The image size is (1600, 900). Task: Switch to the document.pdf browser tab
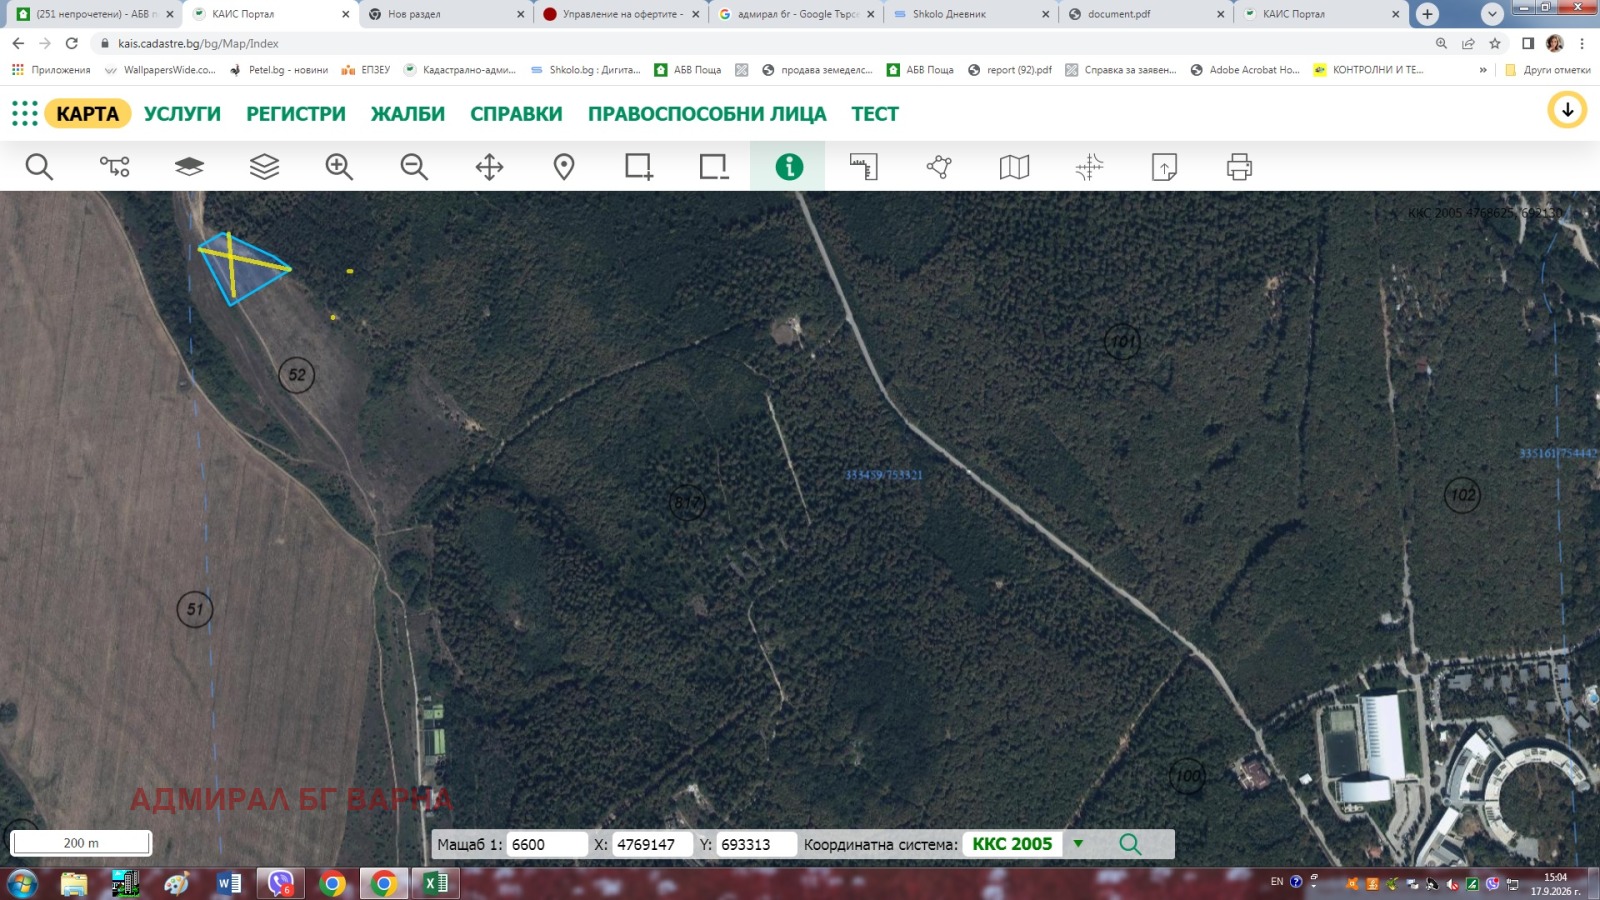click(1145, 14)
